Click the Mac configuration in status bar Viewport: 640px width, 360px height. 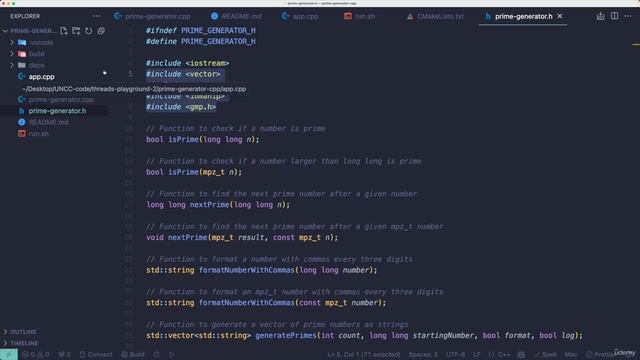(571, 354)
